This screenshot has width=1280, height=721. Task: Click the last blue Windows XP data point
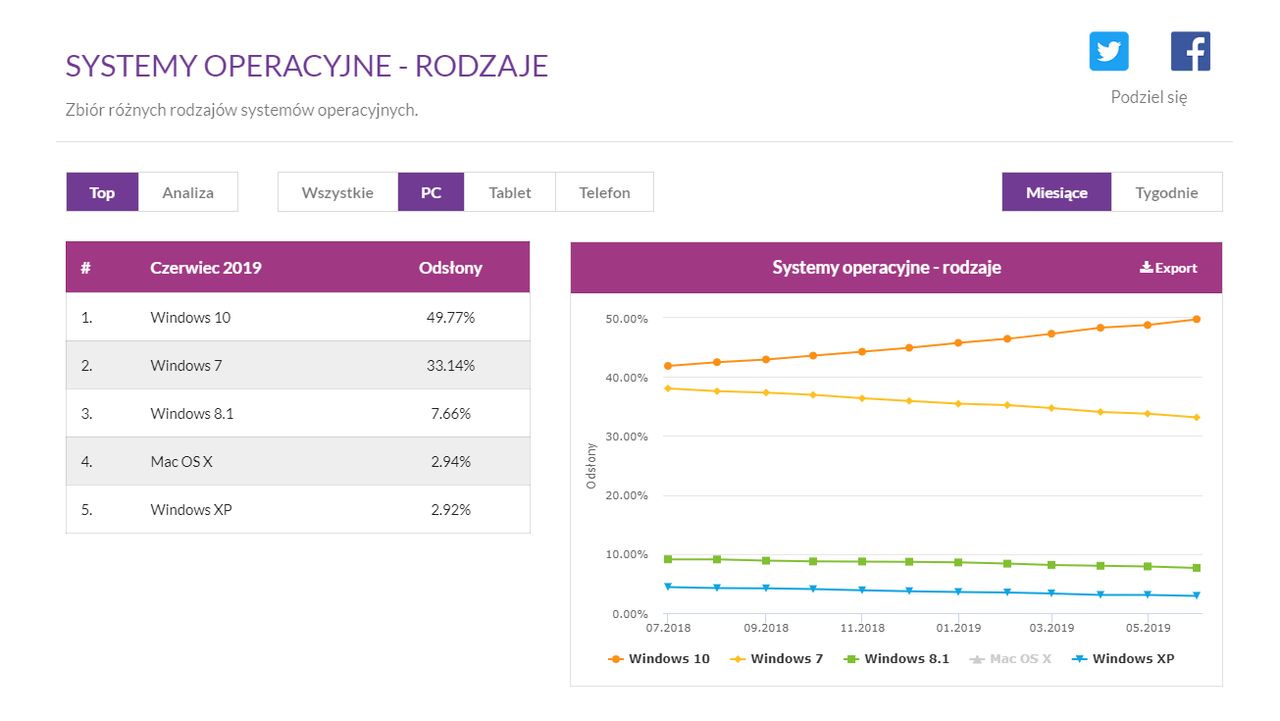pos(1196,596)
